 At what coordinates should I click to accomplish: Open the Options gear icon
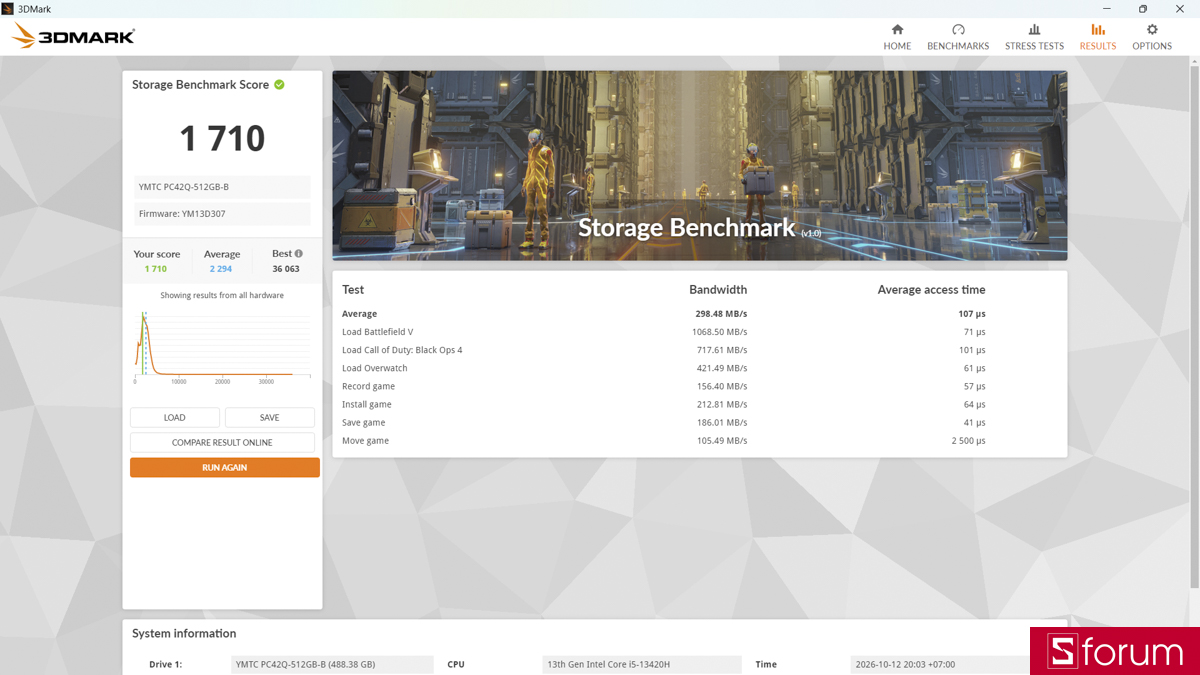click(1152, 30)
